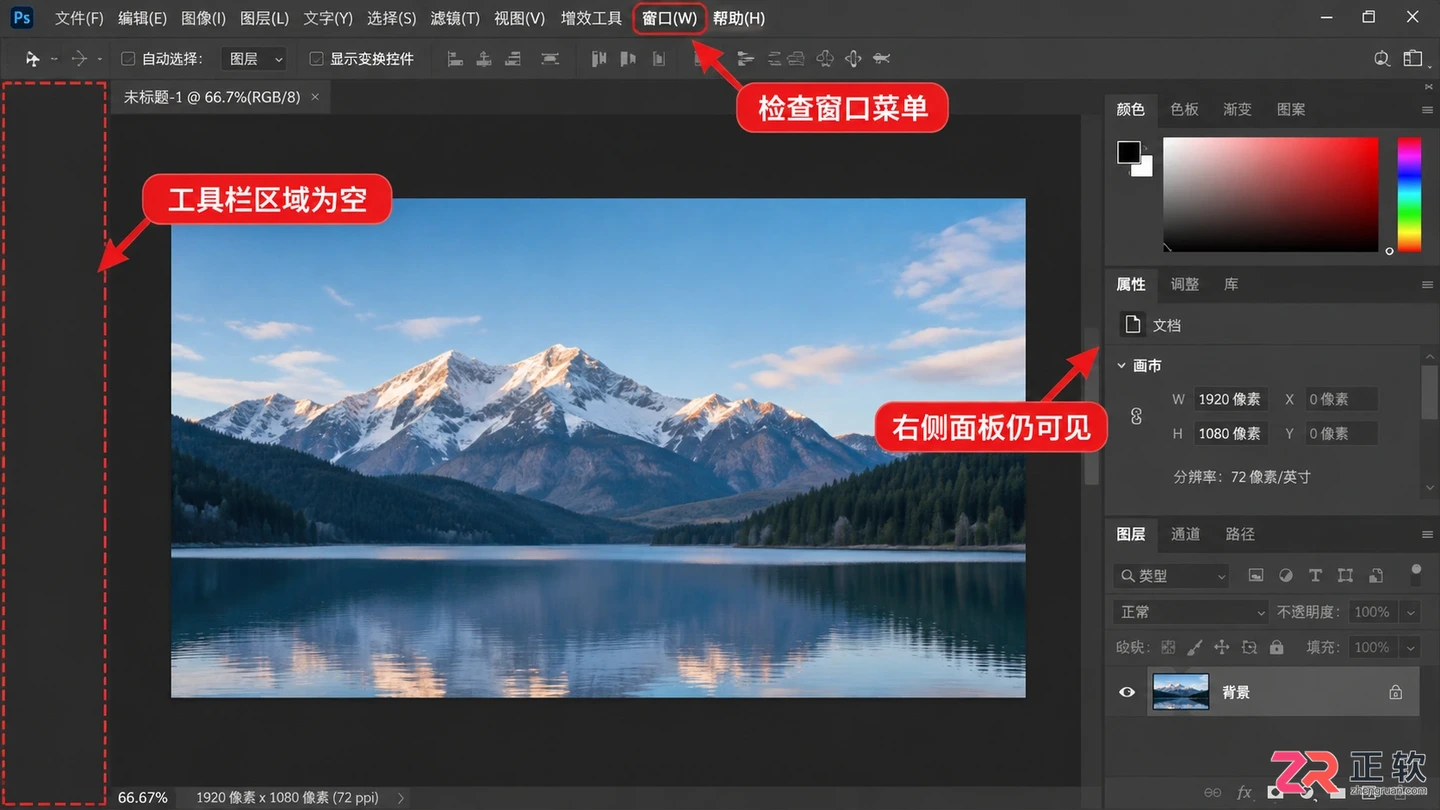Enable the 自动选择 checkbox
The height and width of the screenshot is (810, 1440).
[128, 59]
